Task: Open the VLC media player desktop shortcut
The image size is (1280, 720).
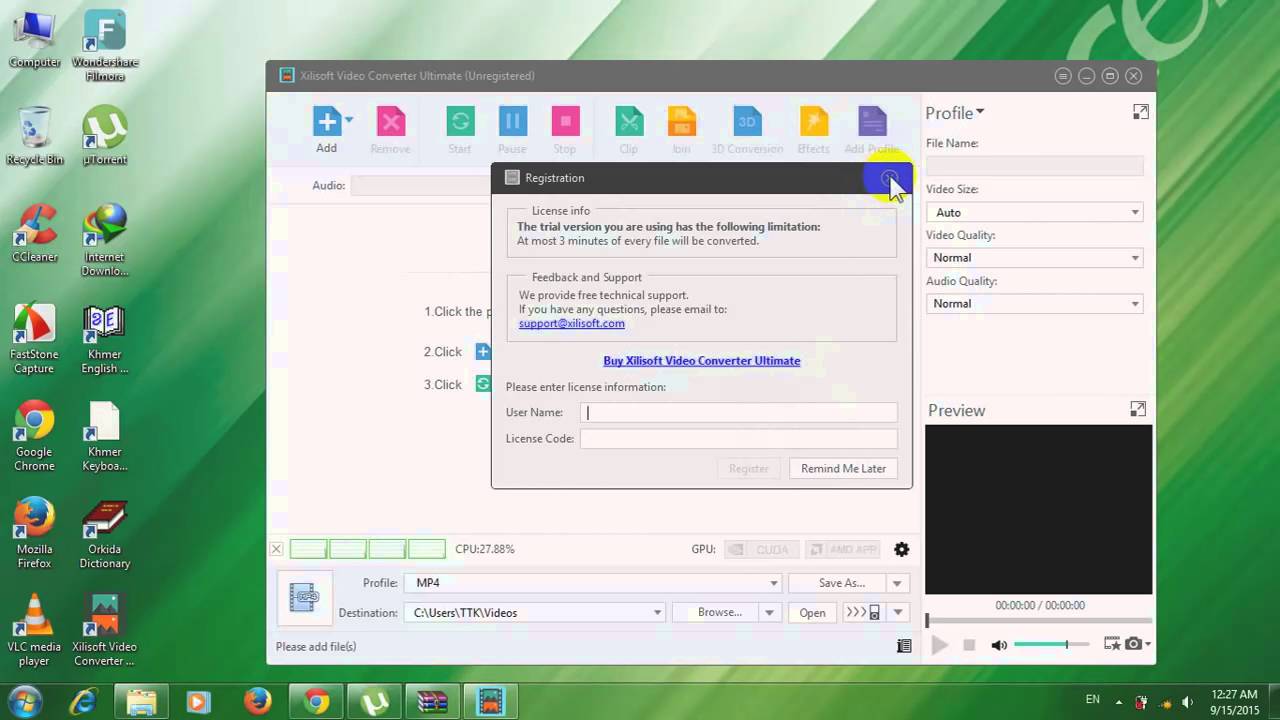Action: [x=34, y=630]
